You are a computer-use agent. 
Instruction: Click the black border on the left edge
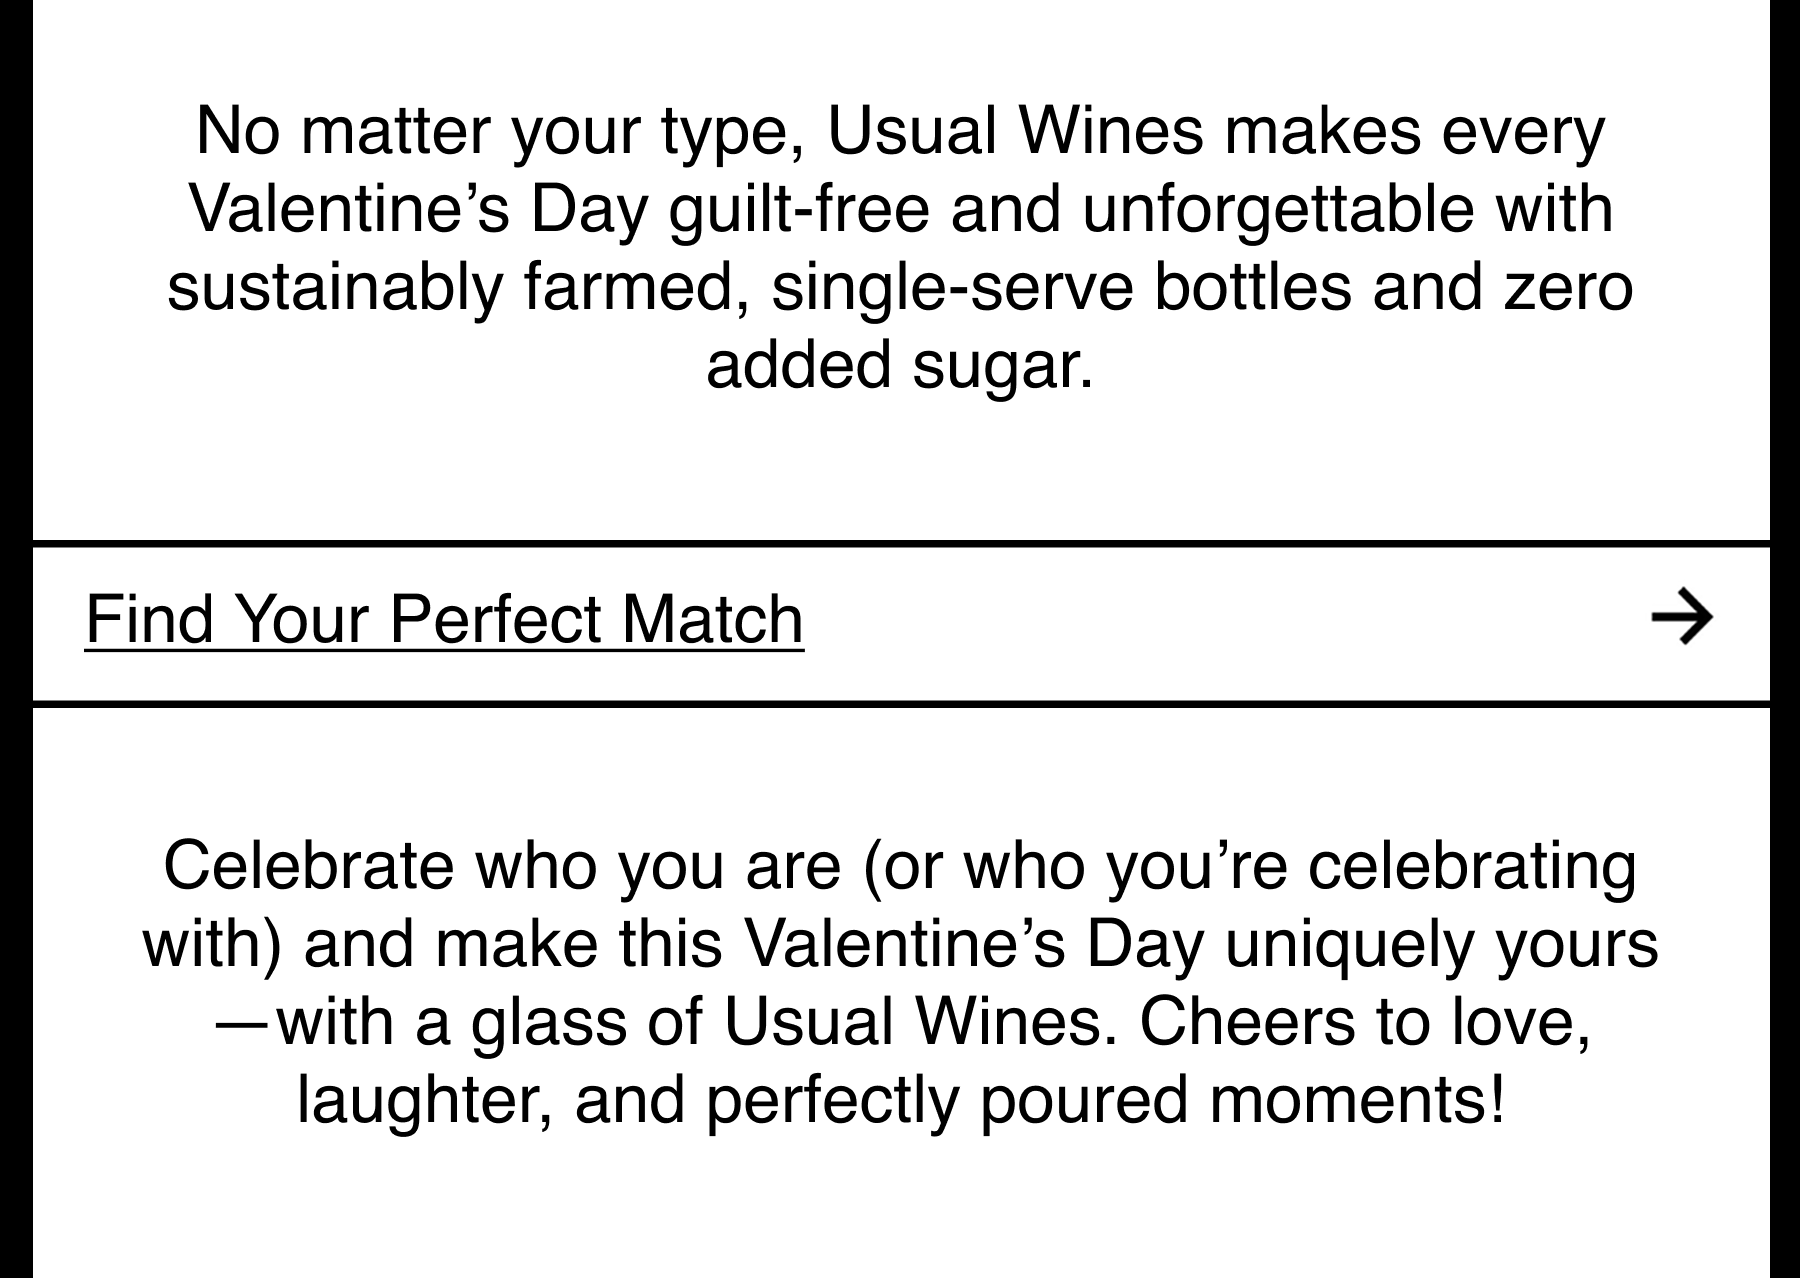[x=16, y=639]
